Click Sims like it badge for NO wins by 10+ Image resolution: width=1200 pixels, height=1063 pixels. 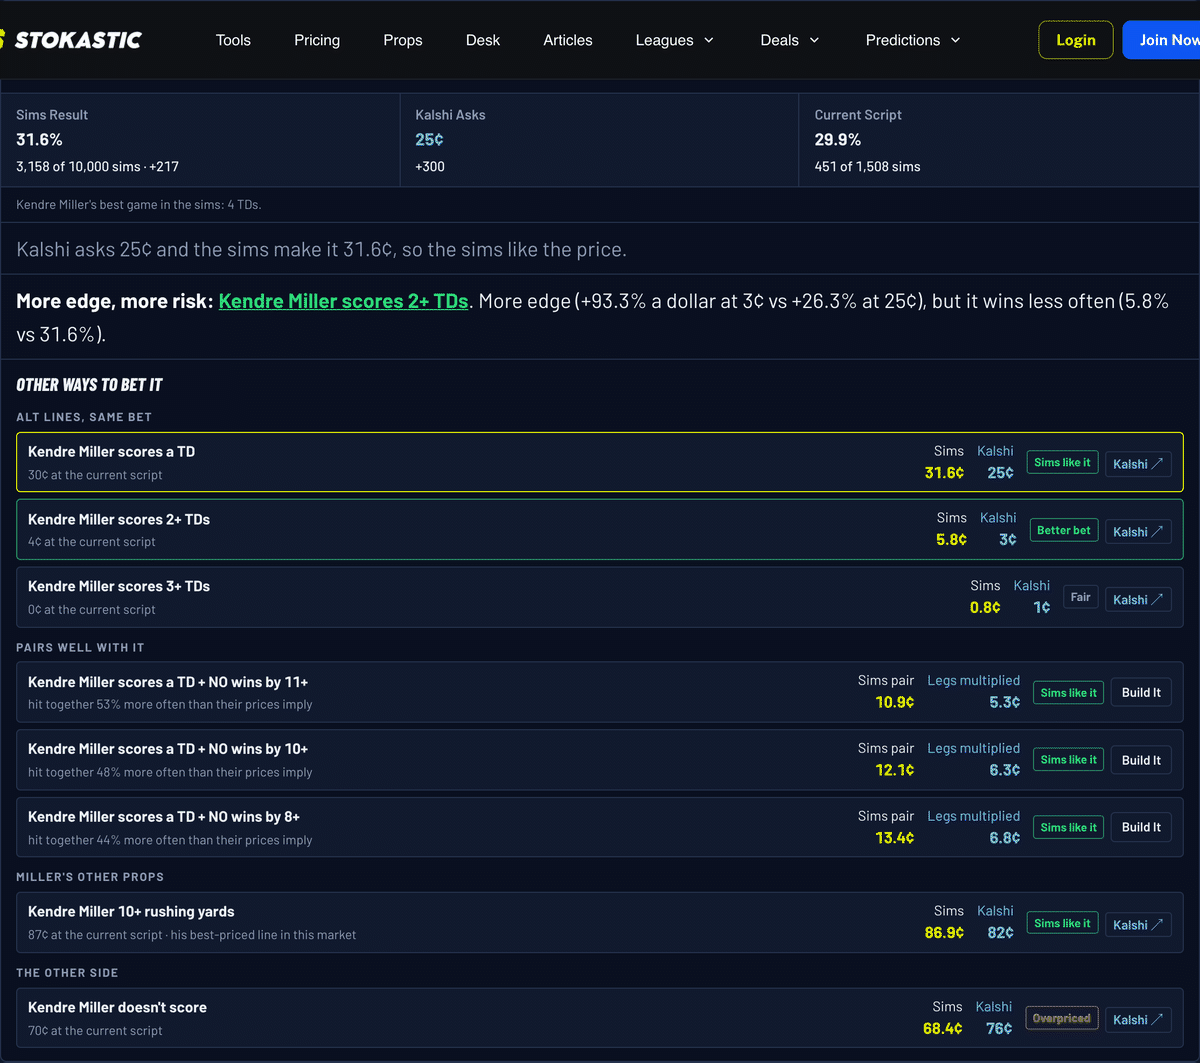pos(1068,760)
